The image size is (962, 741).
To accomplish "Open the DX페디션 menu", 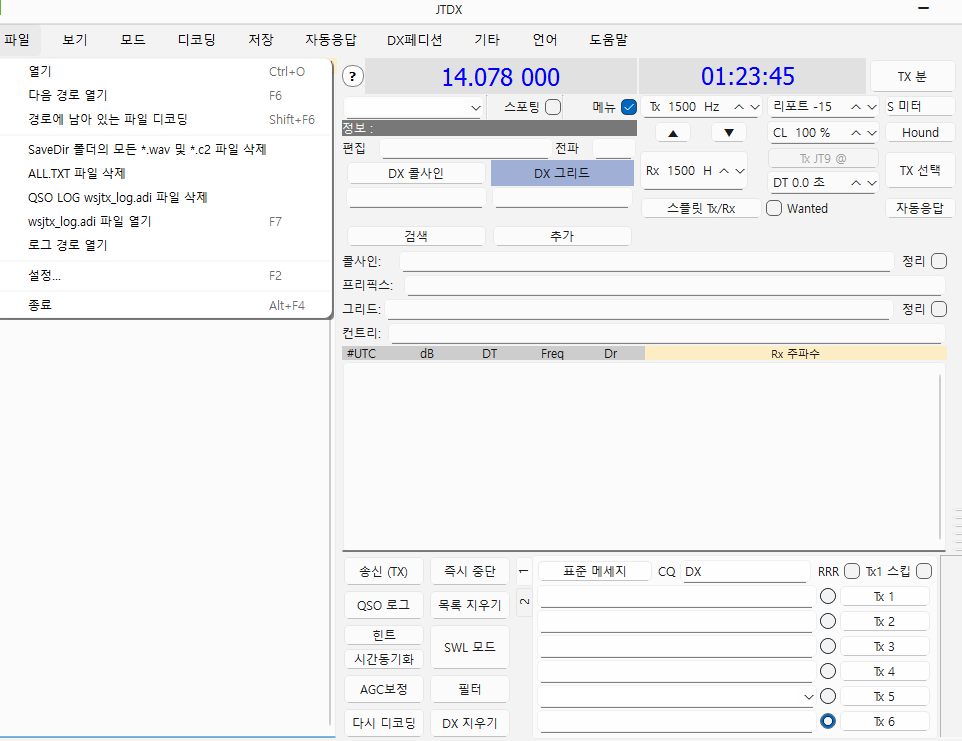I will point(415,40).
